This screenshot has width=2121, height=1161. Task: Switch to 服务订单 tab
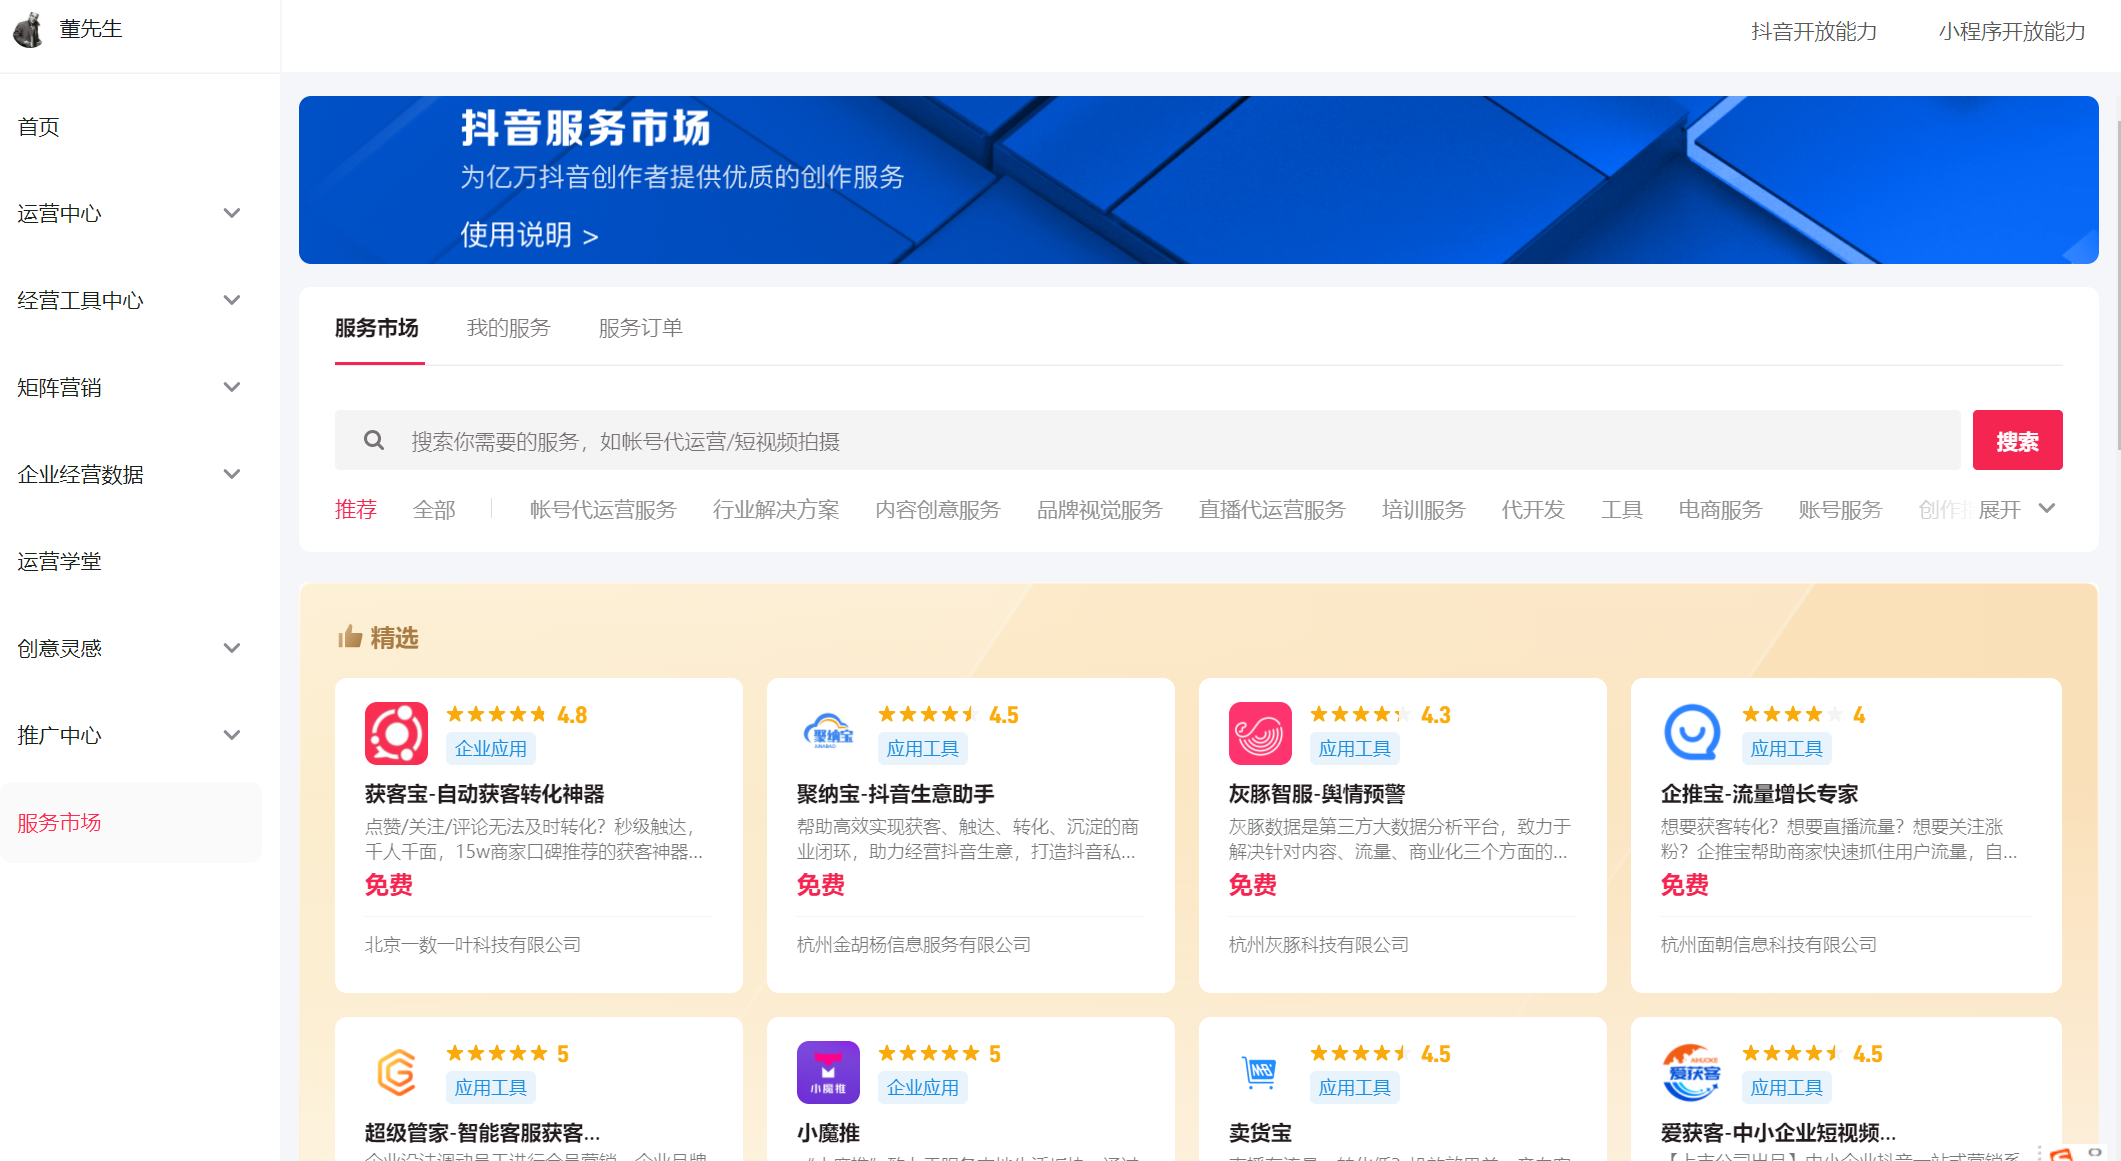641,328
